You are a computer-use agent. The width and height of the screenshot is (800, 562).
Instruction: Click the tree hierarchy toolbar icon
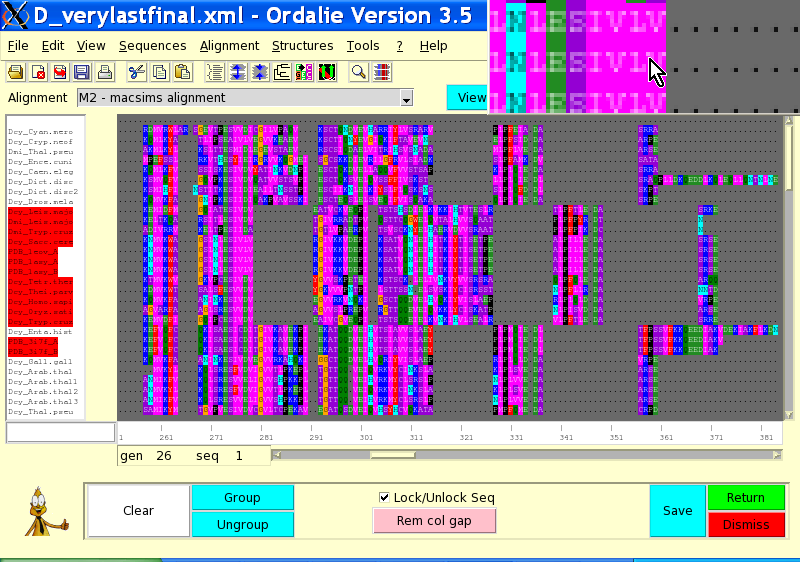click(x=282, y=72)
